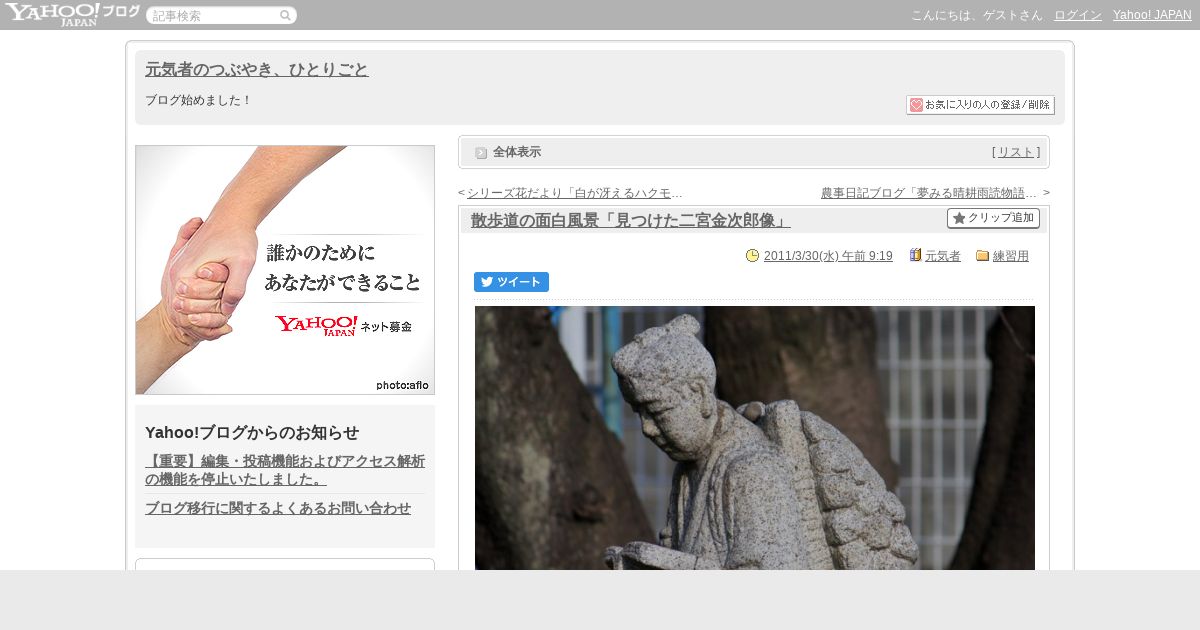Open the post date 2011/3/30 link
The height and width of the screenshot is (630, 1200).
point(828,256)
